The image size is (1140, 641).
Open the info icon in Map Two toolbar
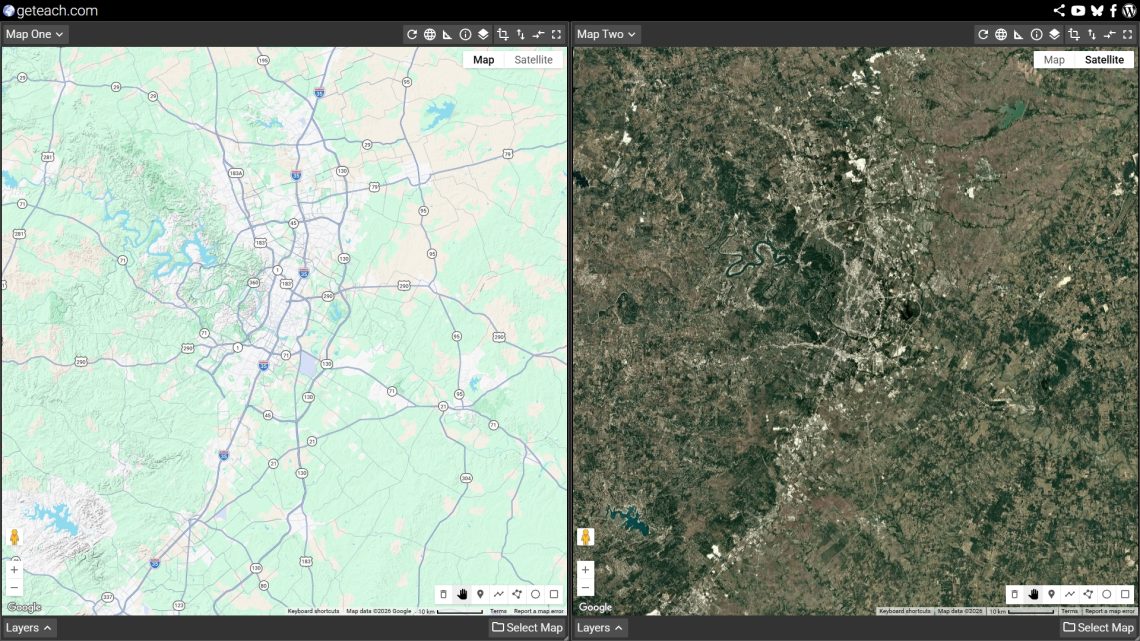click(x=1036, y=34)
